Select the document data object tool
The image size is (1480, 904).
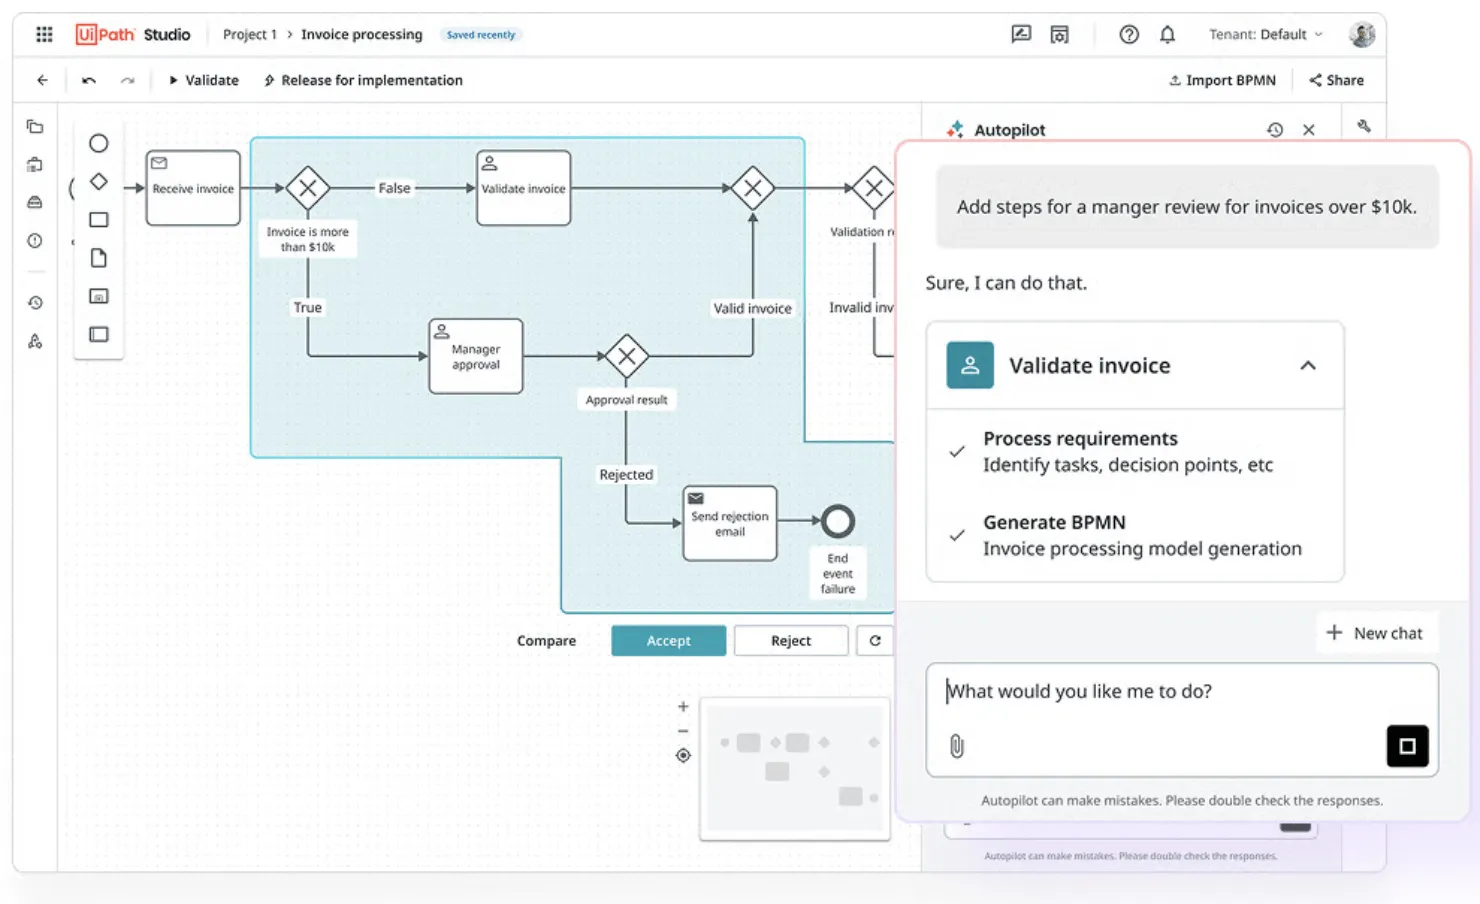tap(98, 258)
